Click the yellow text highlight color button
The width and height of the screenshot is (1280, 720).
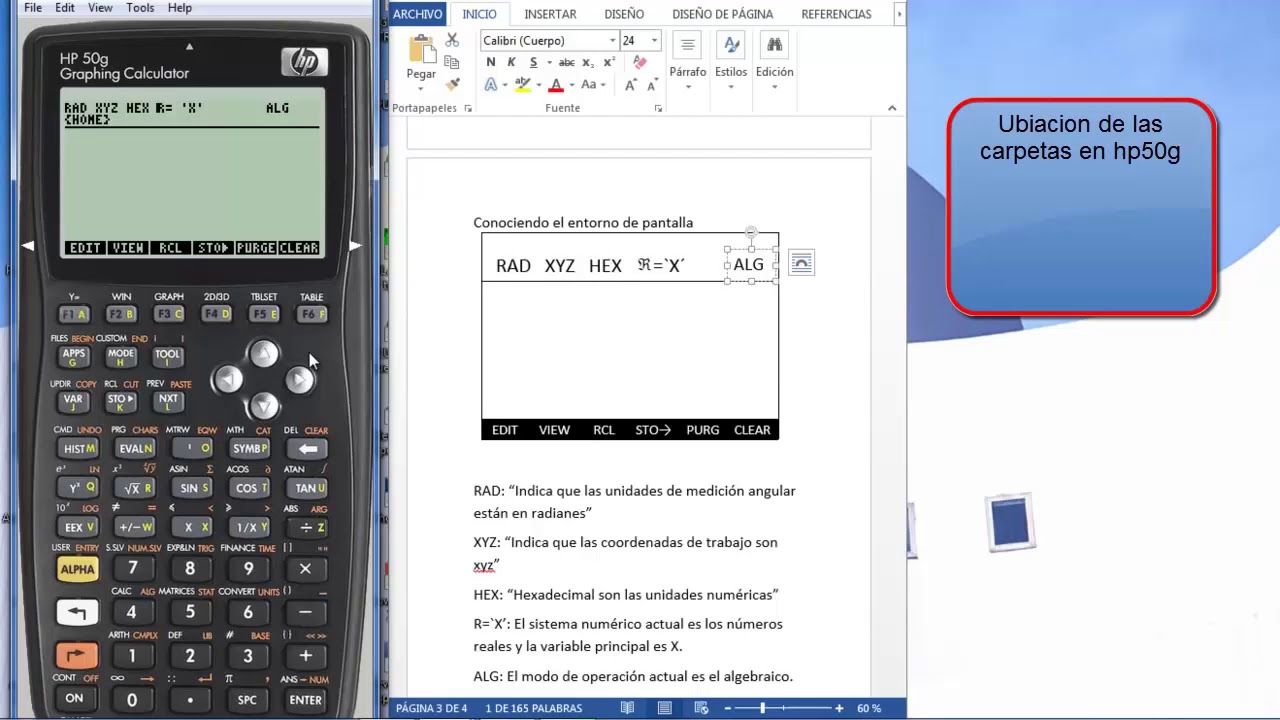click(x=523, y=85)
